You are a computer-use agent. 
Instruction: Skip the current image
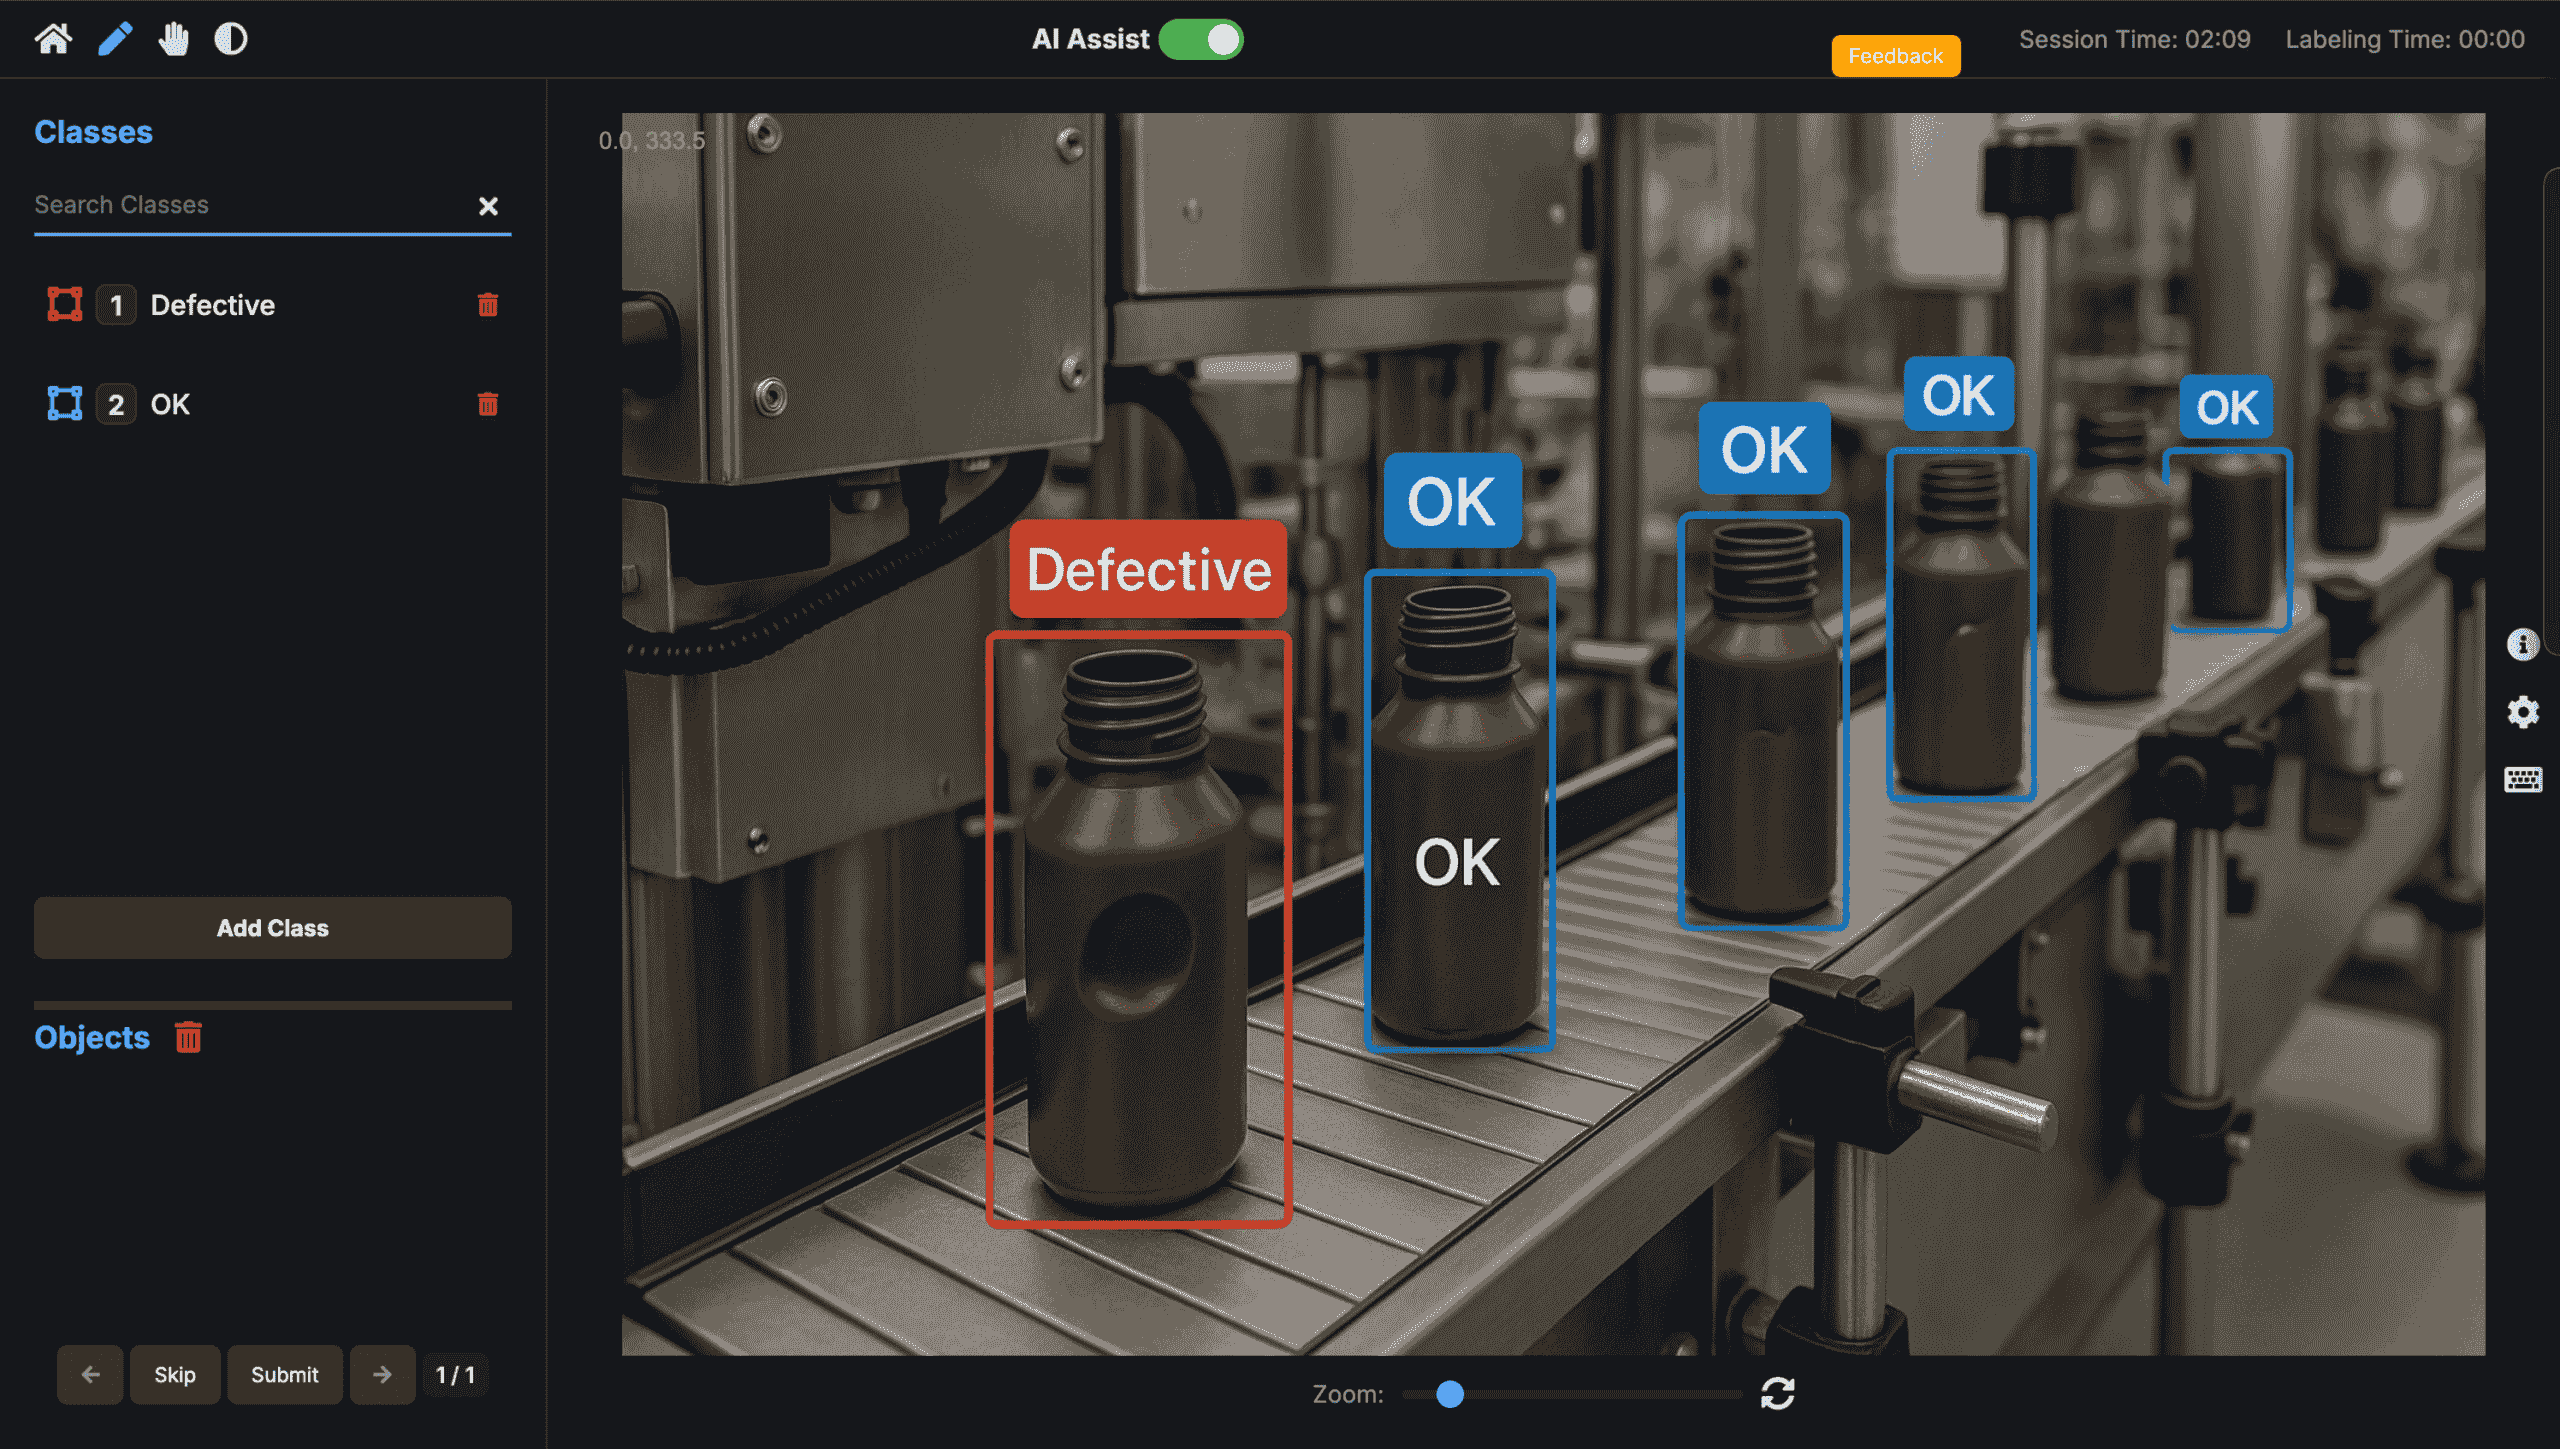point(174,1374)
